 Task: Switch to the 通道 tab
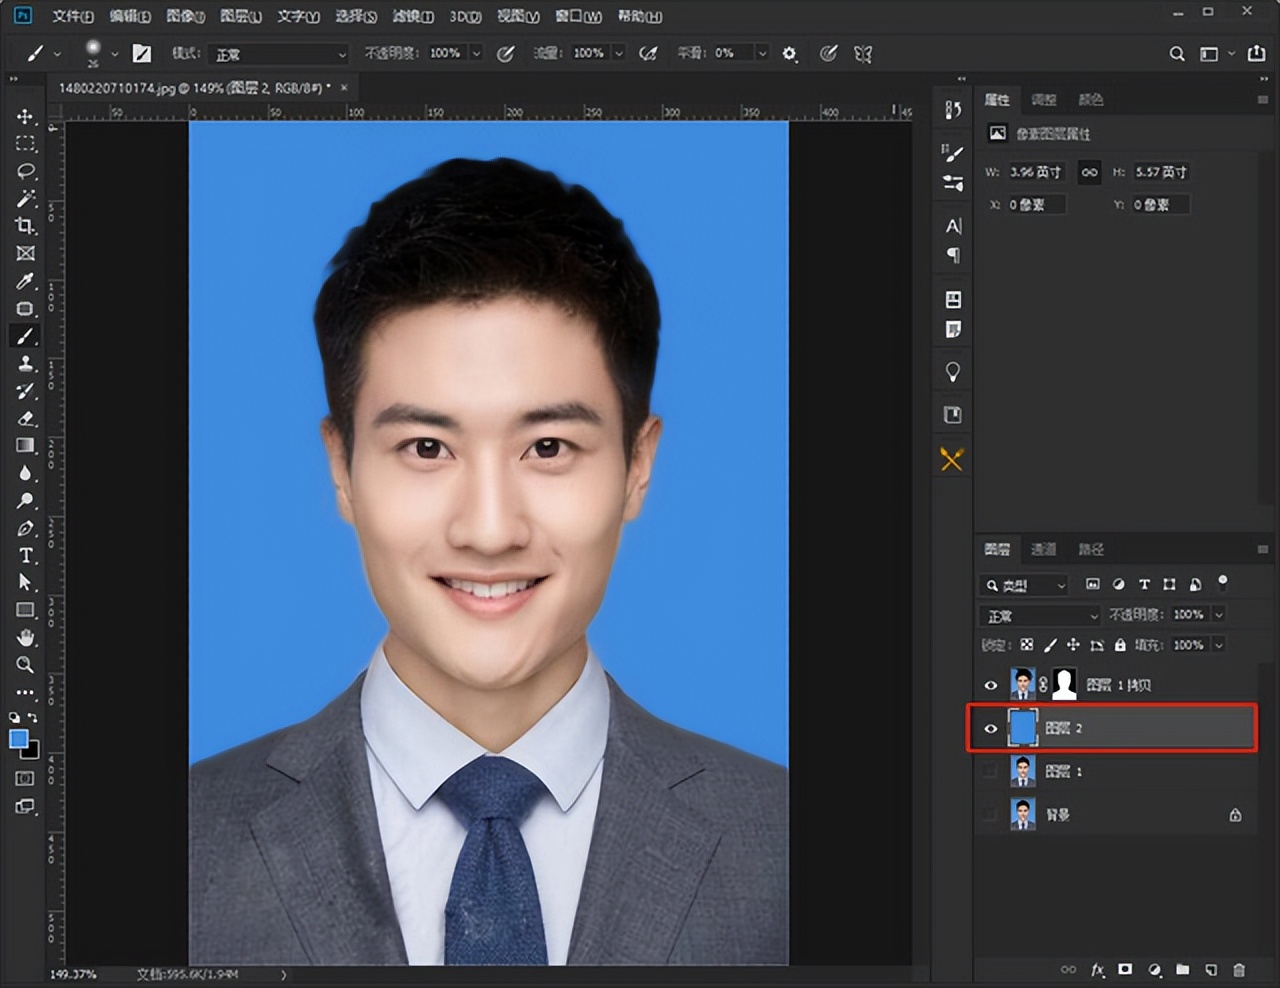tap(1043, 549)
